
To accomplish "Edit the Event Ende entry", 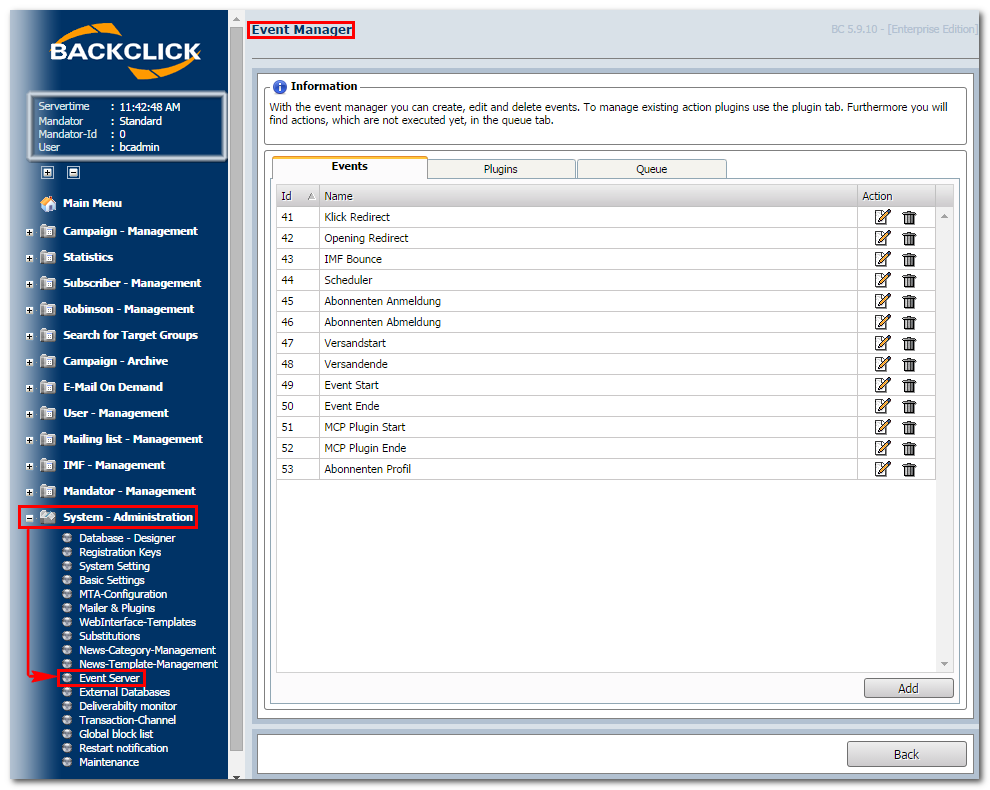I will click(x=882, y=406).
